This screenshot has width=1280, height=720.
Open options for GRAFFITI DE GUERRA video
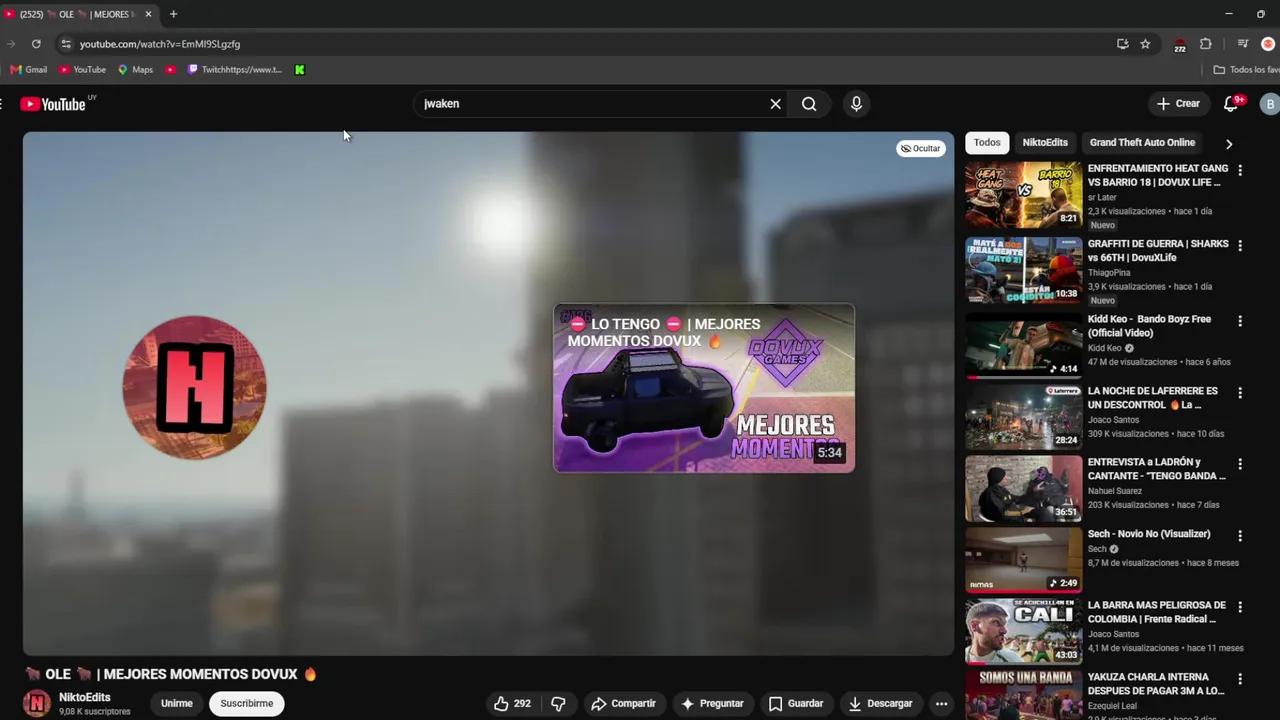click(x=1240, y=246)
